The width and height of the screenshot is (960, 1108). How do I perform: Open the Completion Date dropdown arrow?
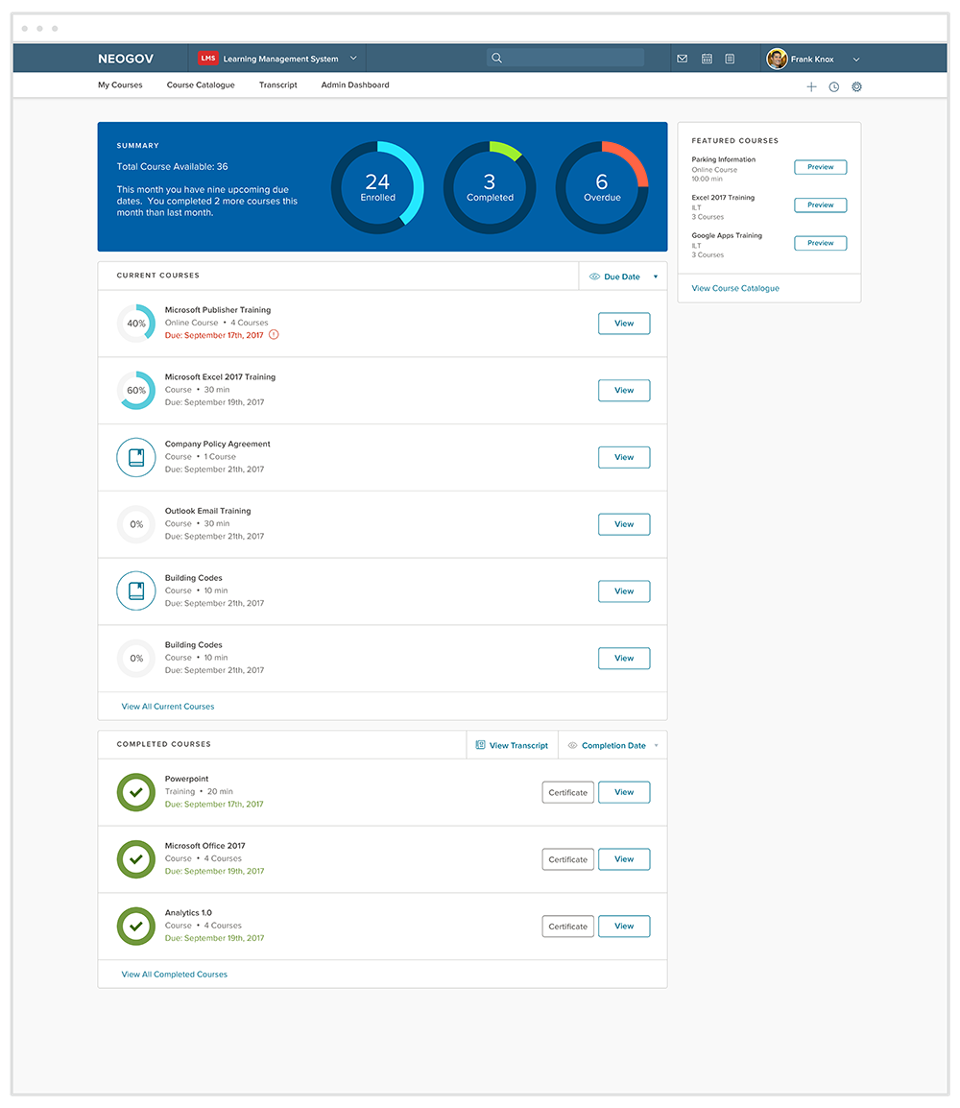(656, 745)
